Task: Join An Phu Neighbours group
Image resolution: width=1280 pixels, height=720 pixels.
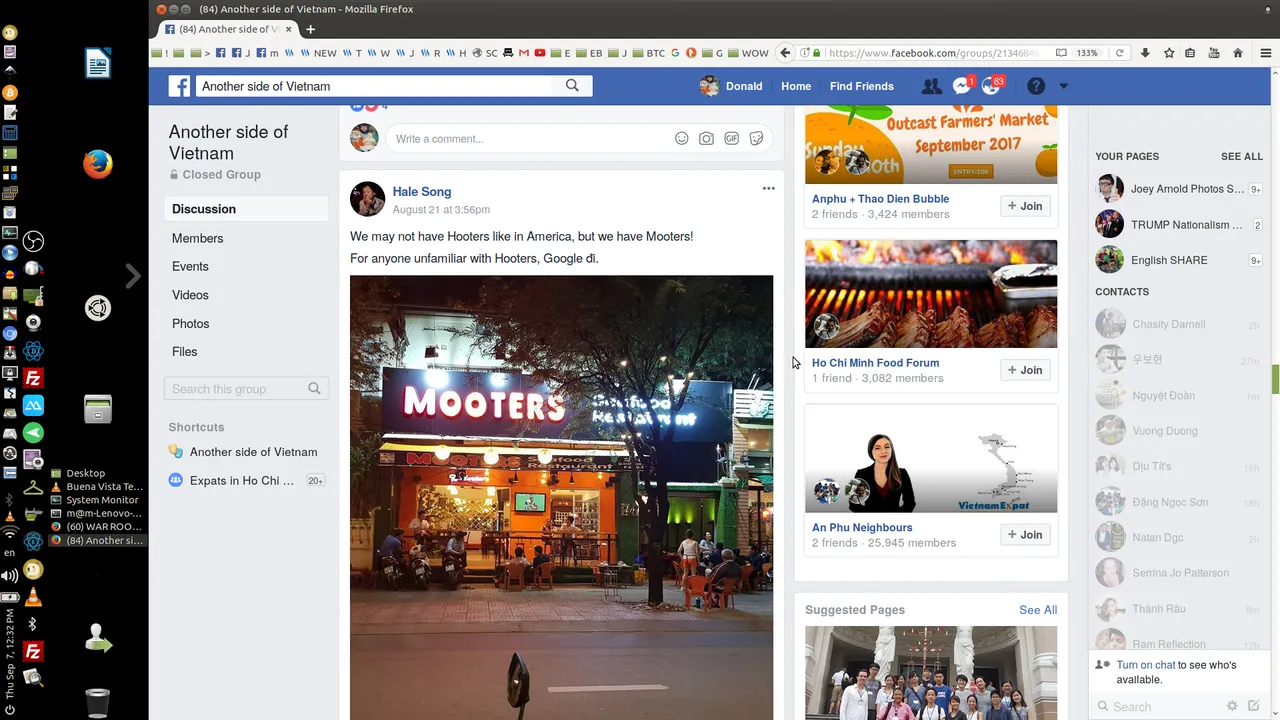Action: pyautogui.click(x=1025, y=535)
